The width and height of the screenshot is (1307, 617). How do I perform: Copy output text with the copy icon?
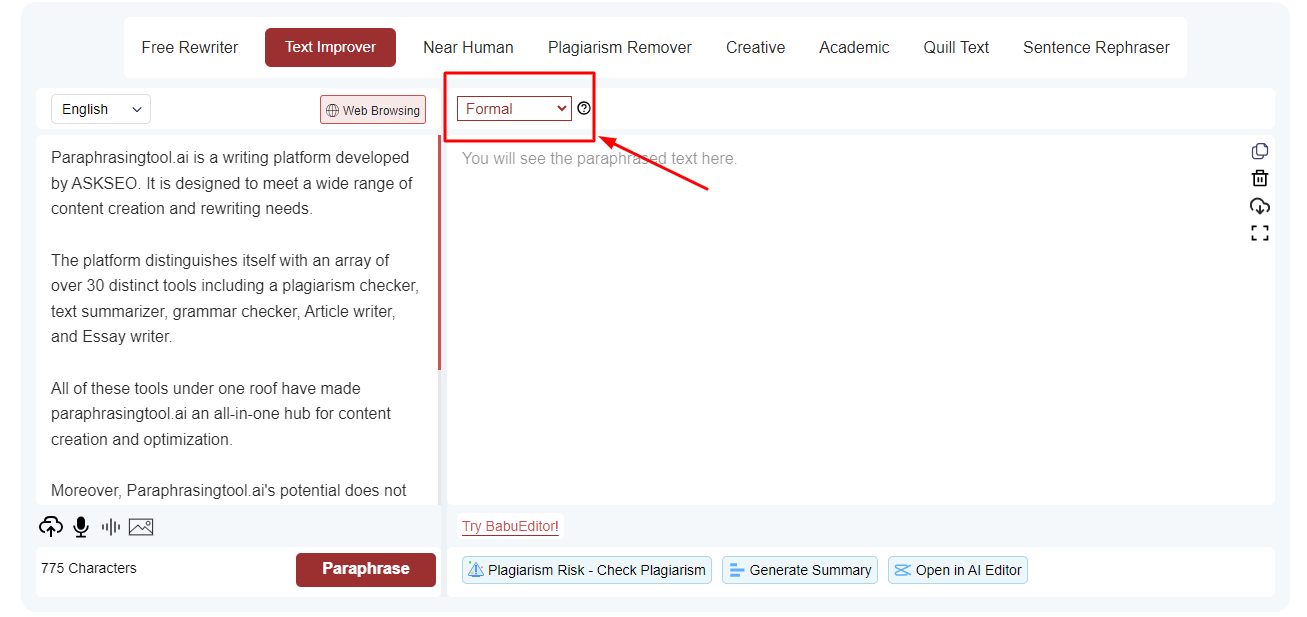coord(1260,151)
